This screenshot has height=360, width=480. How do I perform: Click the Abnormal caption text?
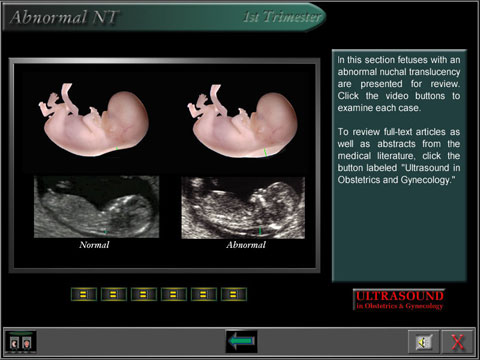tap(246, 245)
